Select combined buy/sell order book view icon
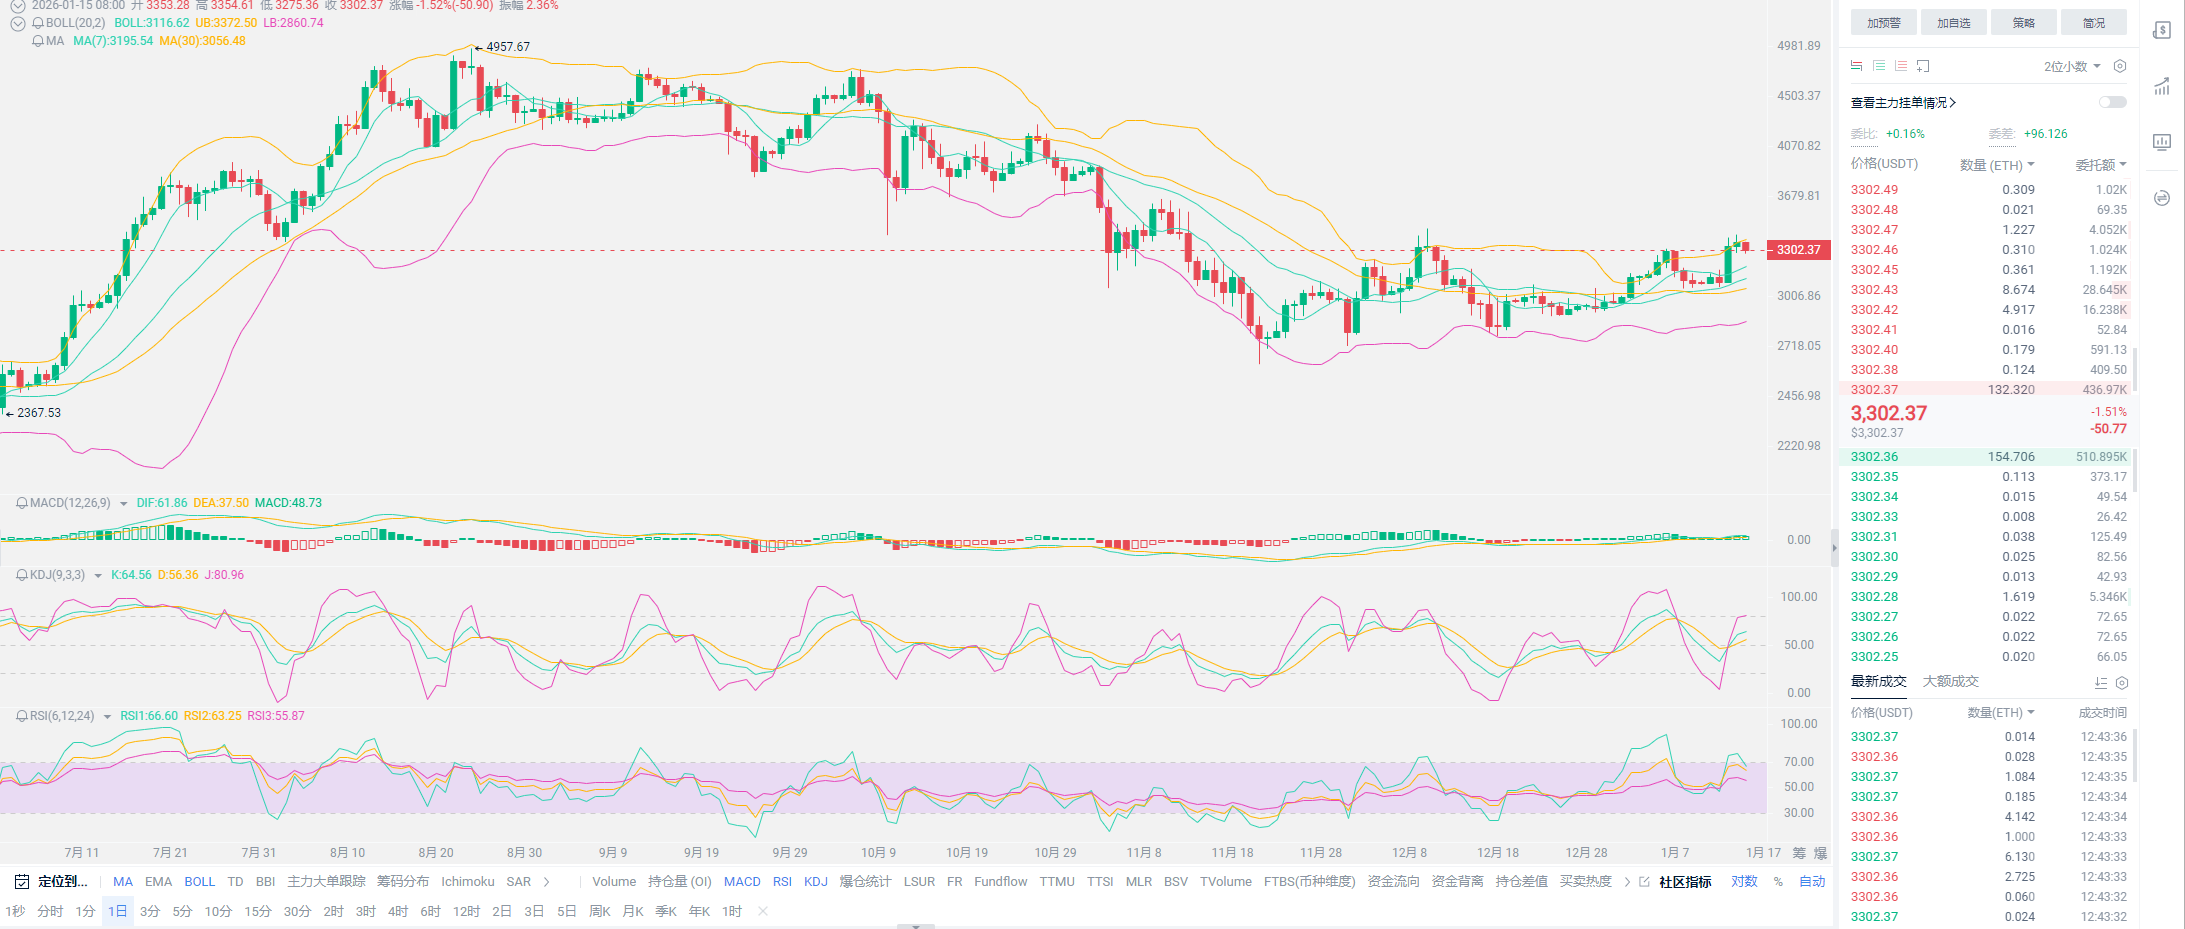The image size is (2185, 929). tap(1856, 66)
